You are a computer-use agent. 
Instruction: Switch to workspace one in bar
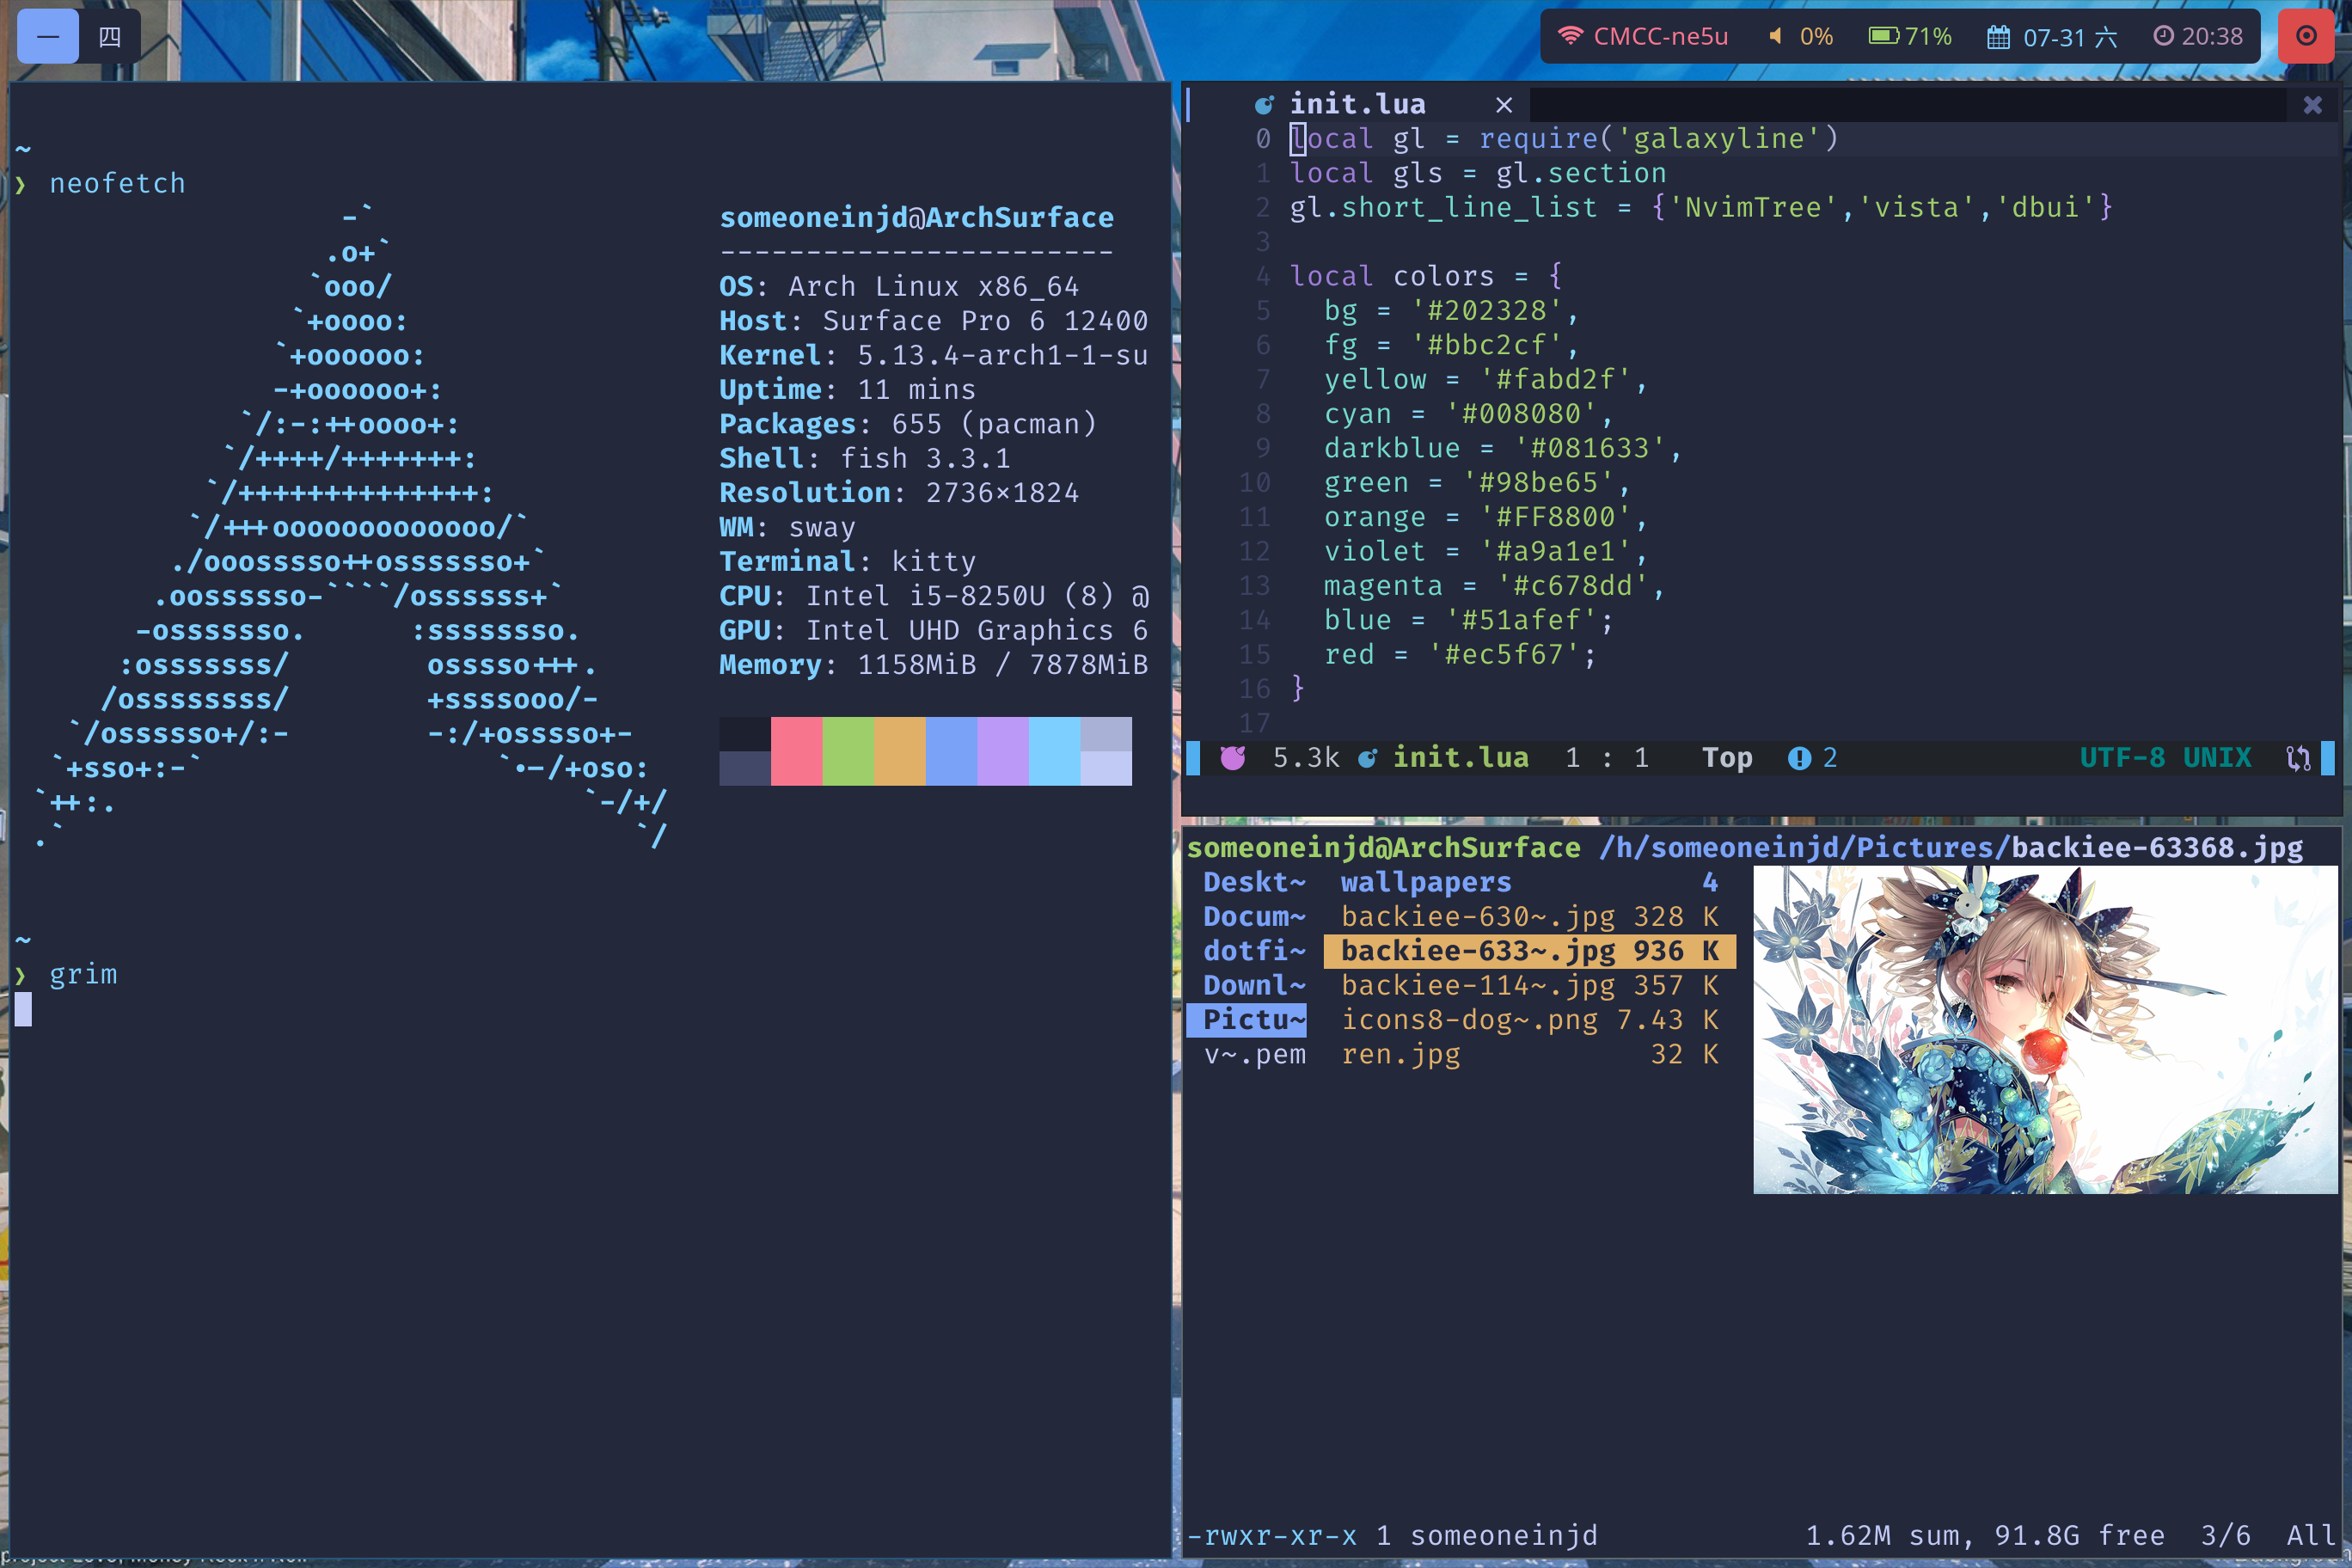[48, 37]
